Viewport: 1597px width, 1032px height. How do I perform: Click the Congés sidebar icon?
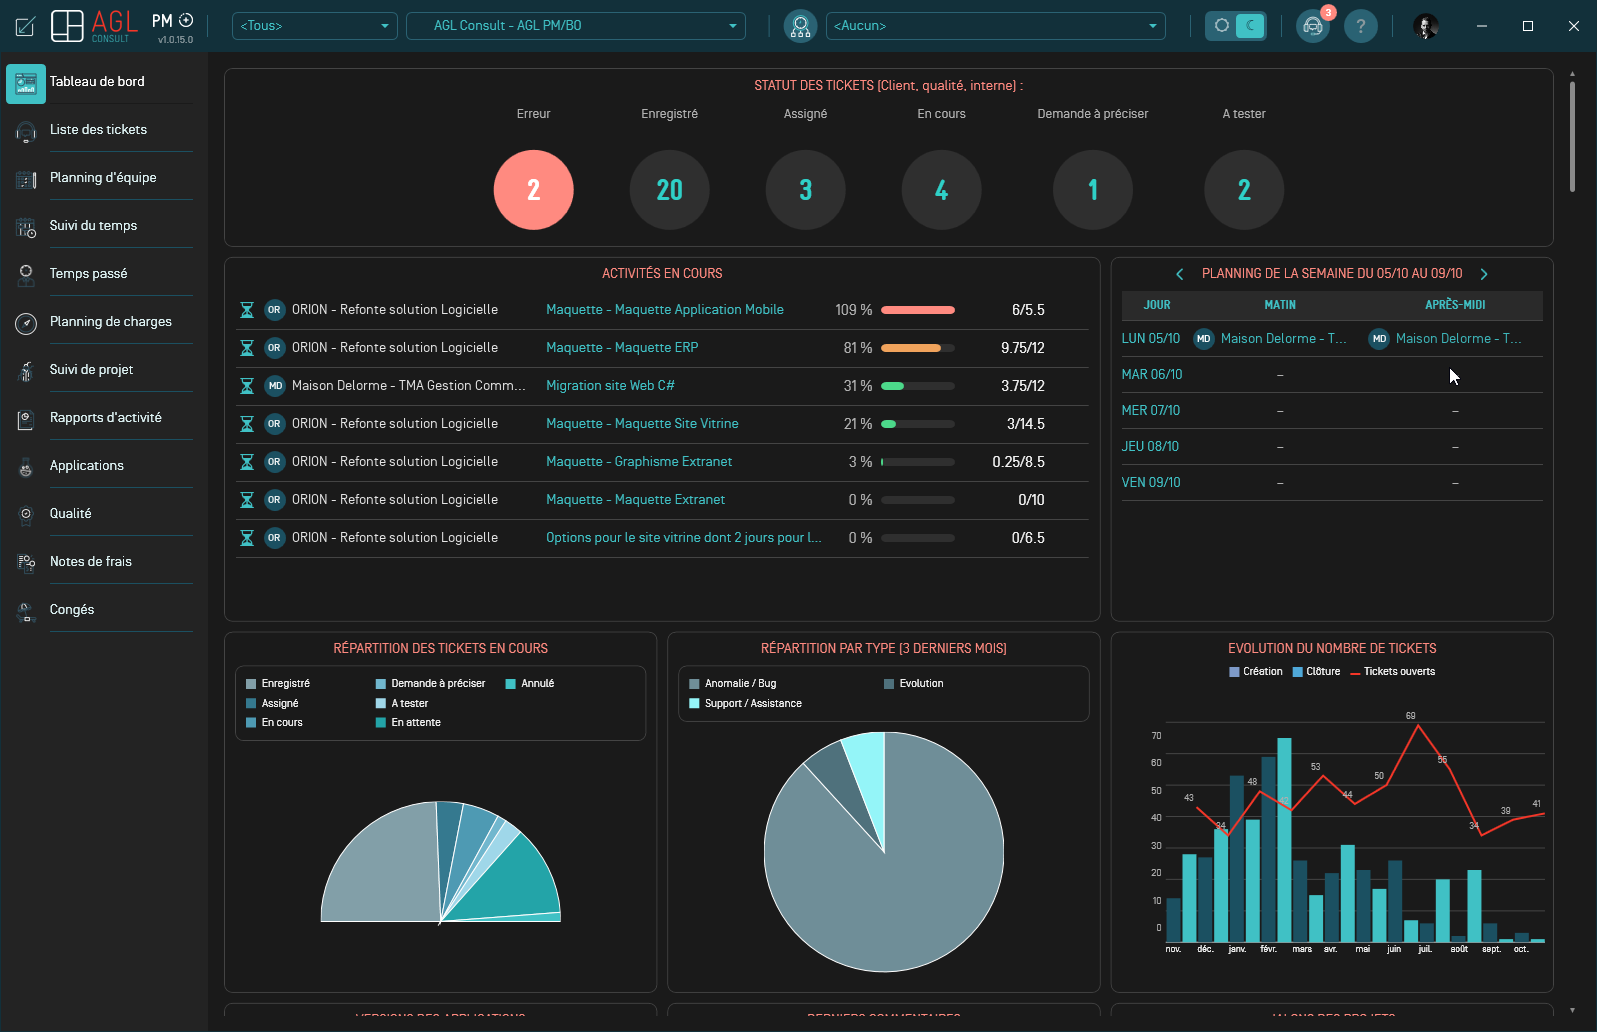click(x=26, y=610)
